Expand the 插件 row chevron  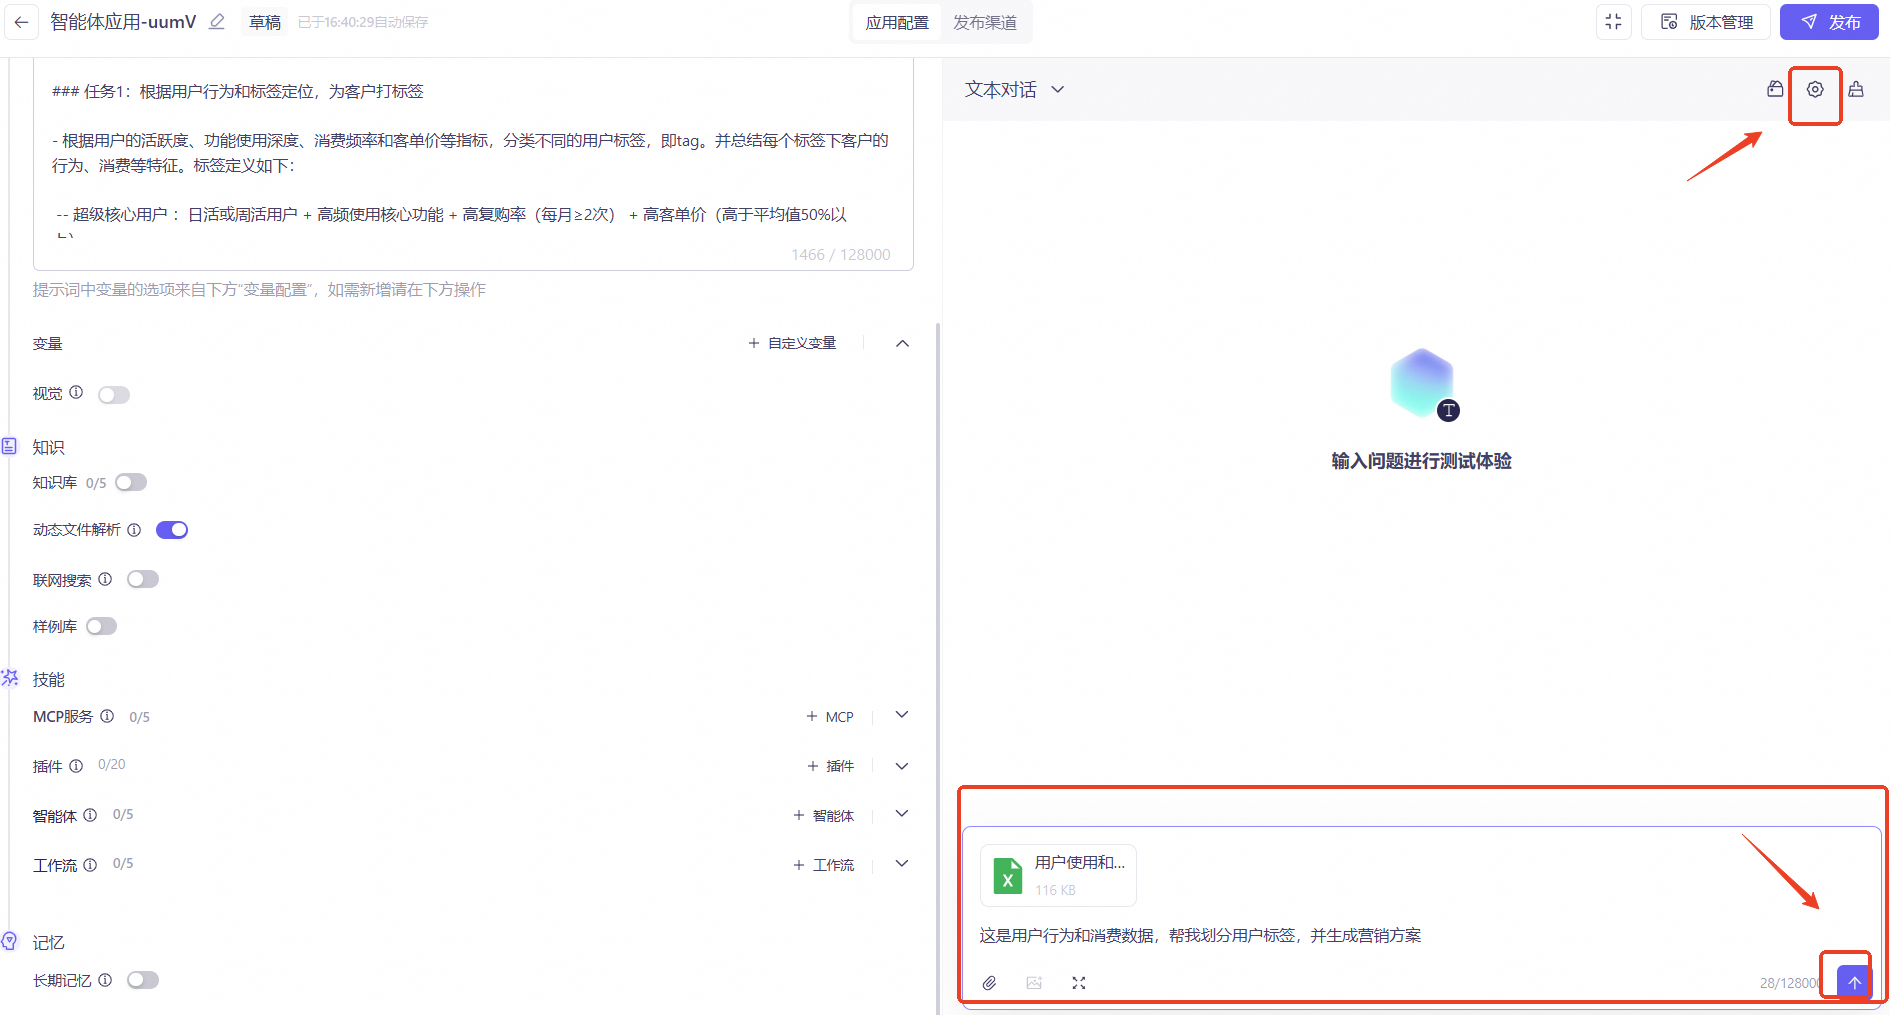point(902,766)
